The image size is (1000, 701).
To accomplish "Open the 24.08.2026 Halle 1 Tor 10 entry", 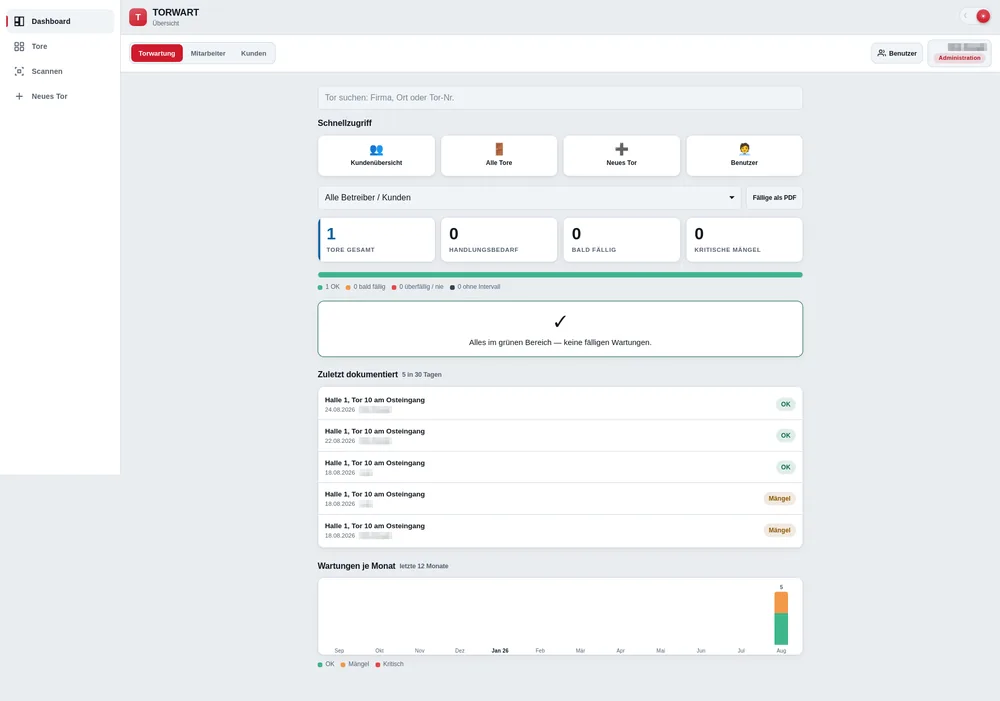I will 560,404.
